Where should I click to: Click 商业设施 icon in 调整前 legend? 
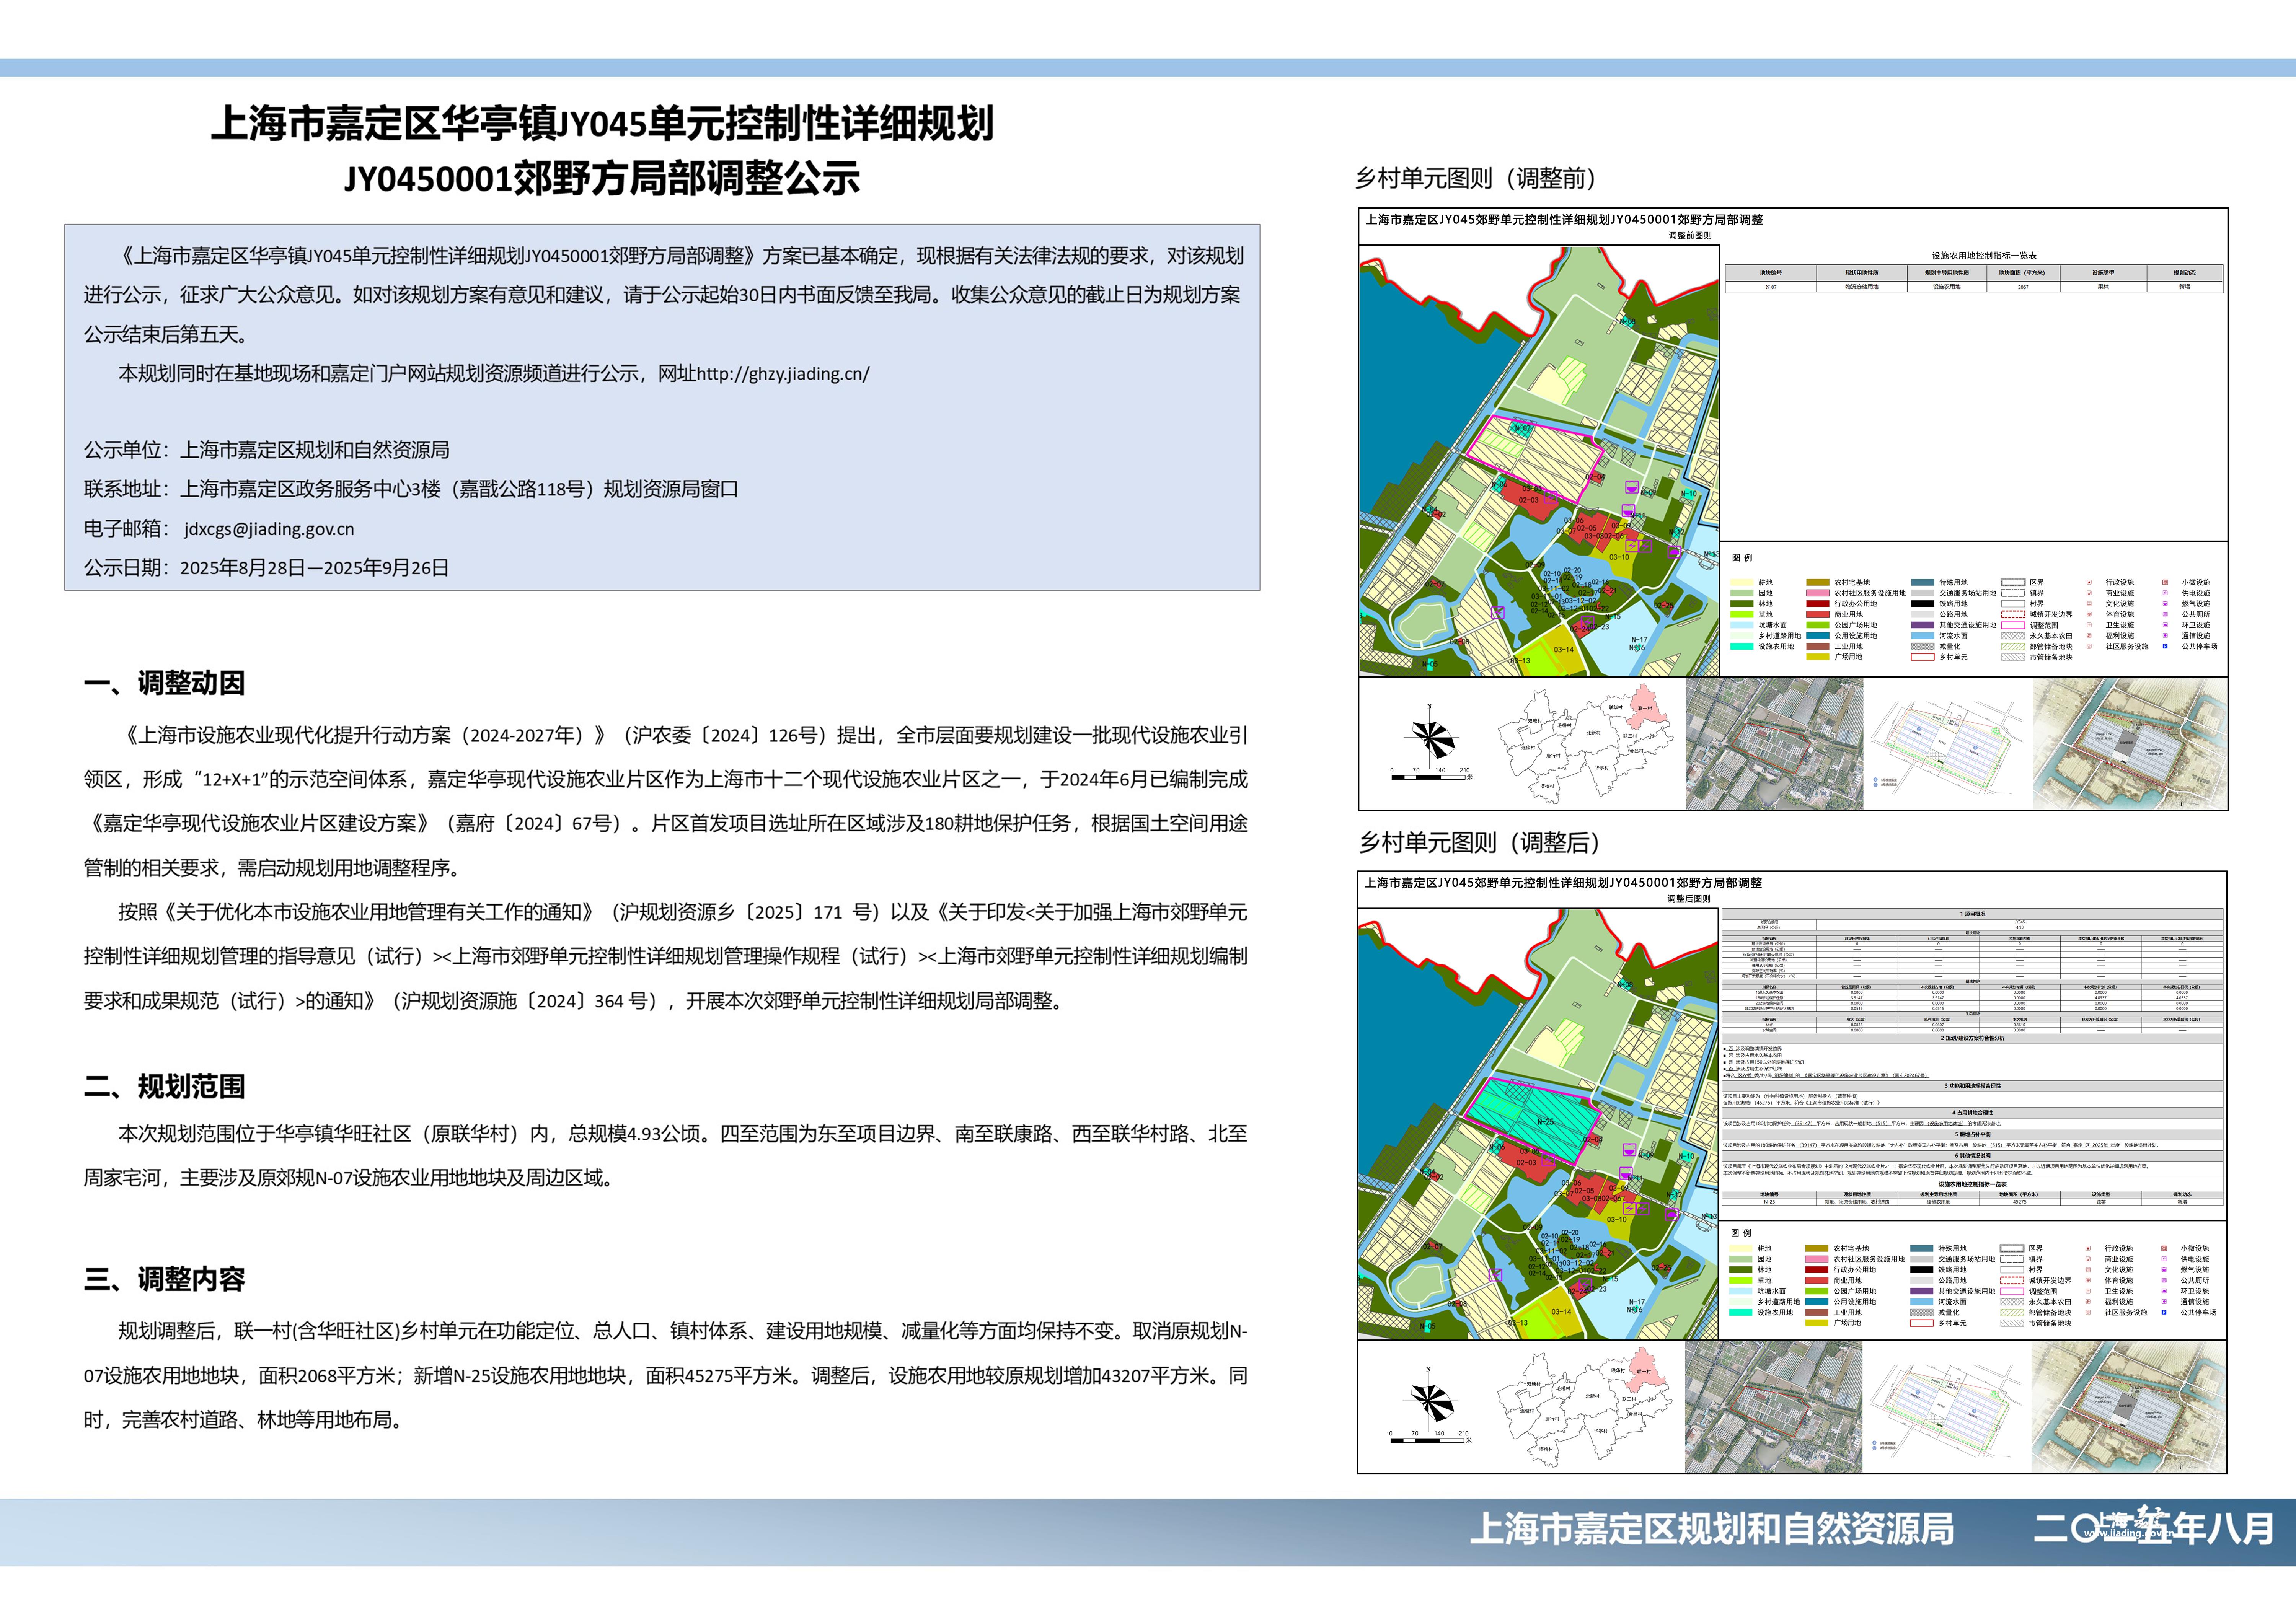click(2089, 593)
